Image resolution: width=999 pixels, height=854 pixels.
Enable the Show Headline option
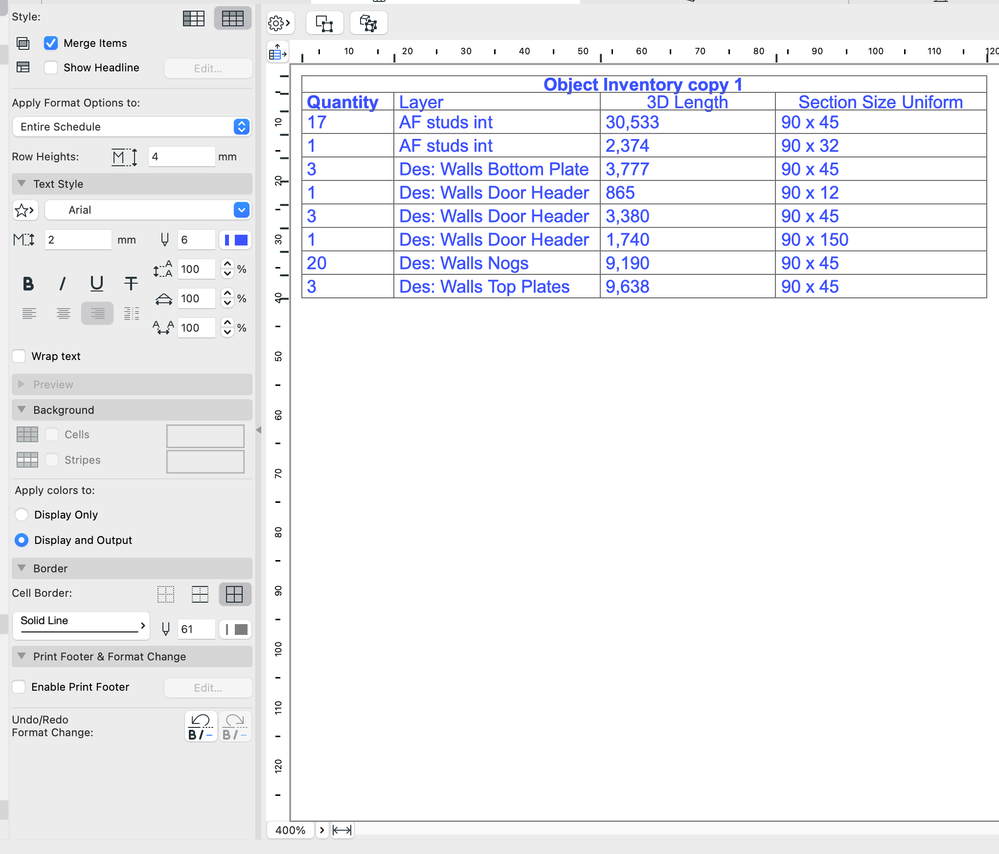51,67
